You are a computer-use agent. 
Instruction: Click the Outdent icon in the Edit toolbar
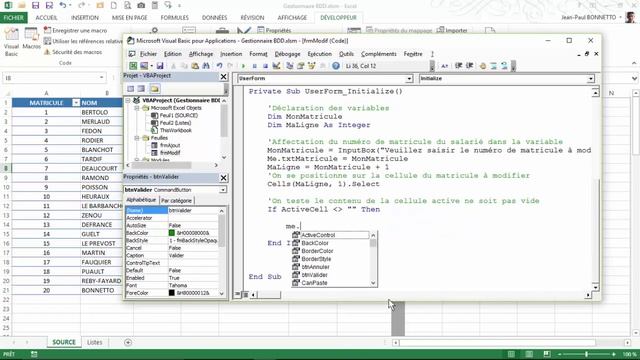pos(469,66)
